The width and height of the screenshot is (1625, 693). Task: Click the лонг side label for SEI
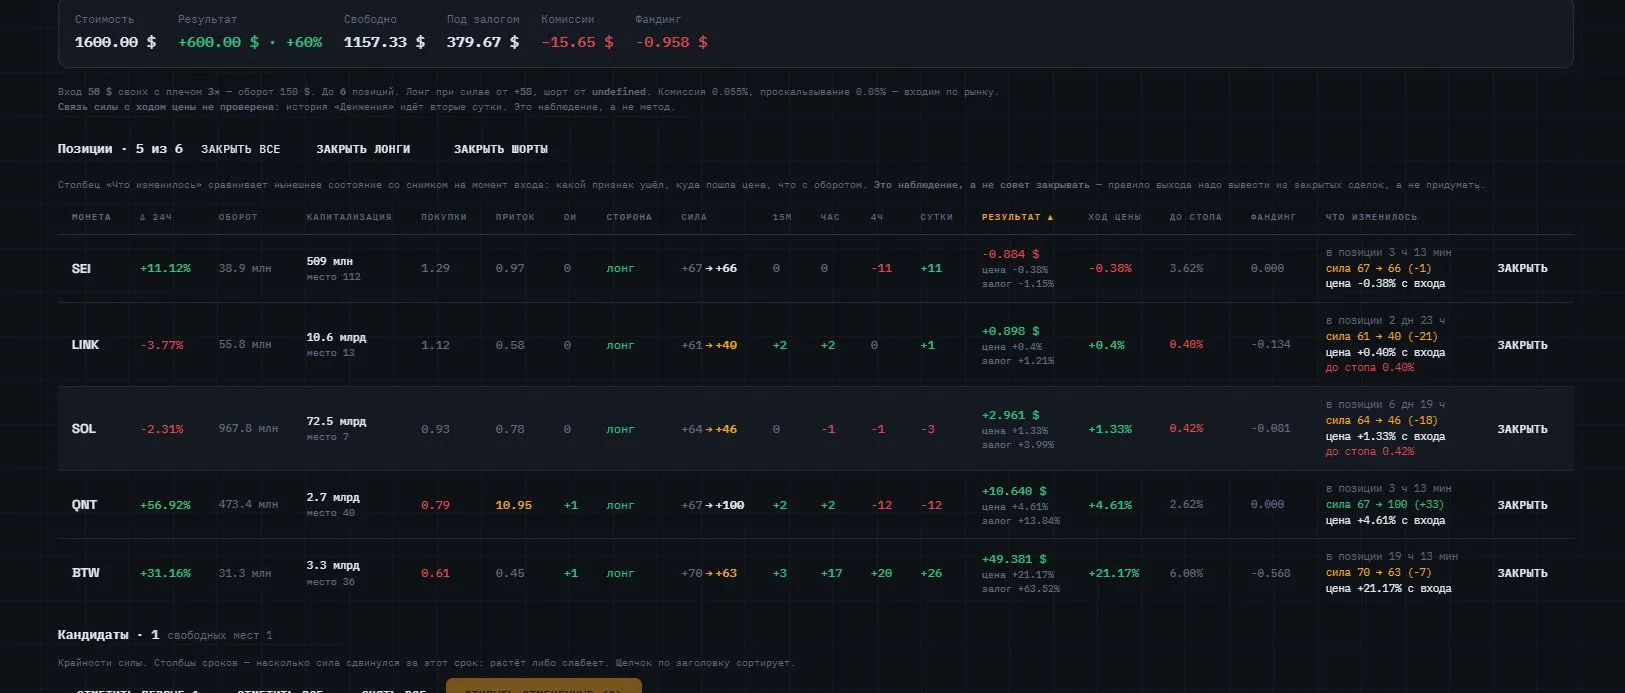click(x=620, y=268)
